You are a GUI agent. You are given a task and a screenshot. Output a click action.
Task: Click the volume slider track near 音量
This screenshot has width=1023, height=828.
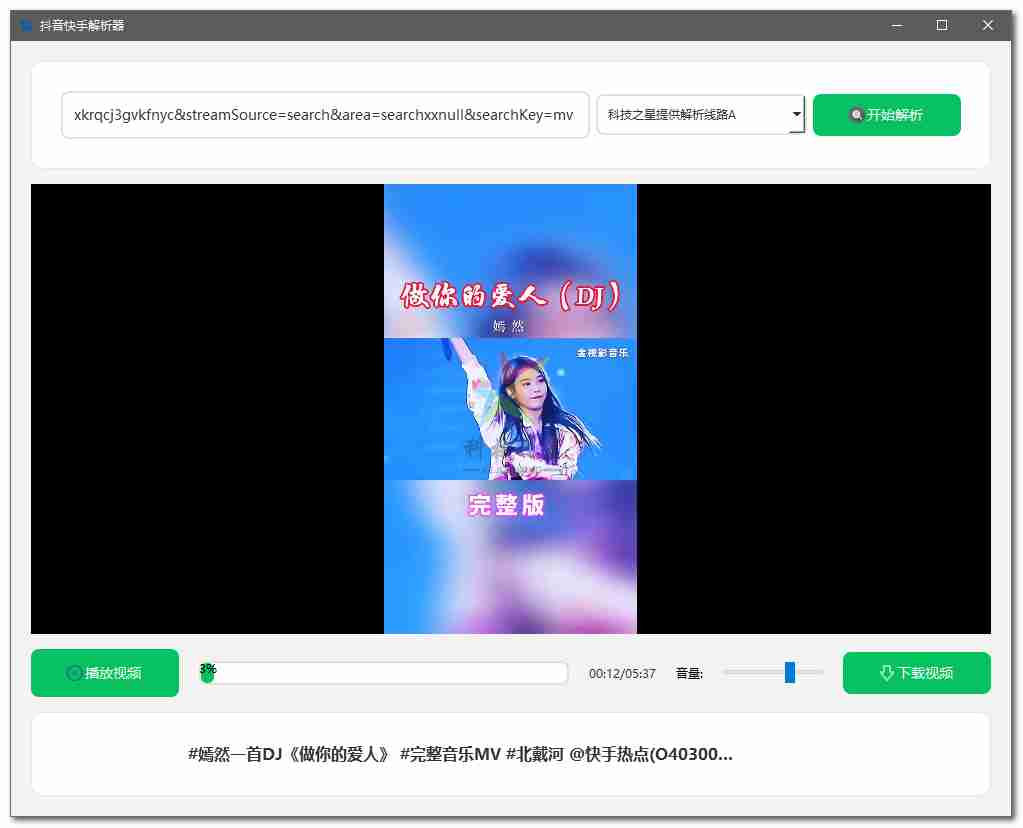pos(750,673)
